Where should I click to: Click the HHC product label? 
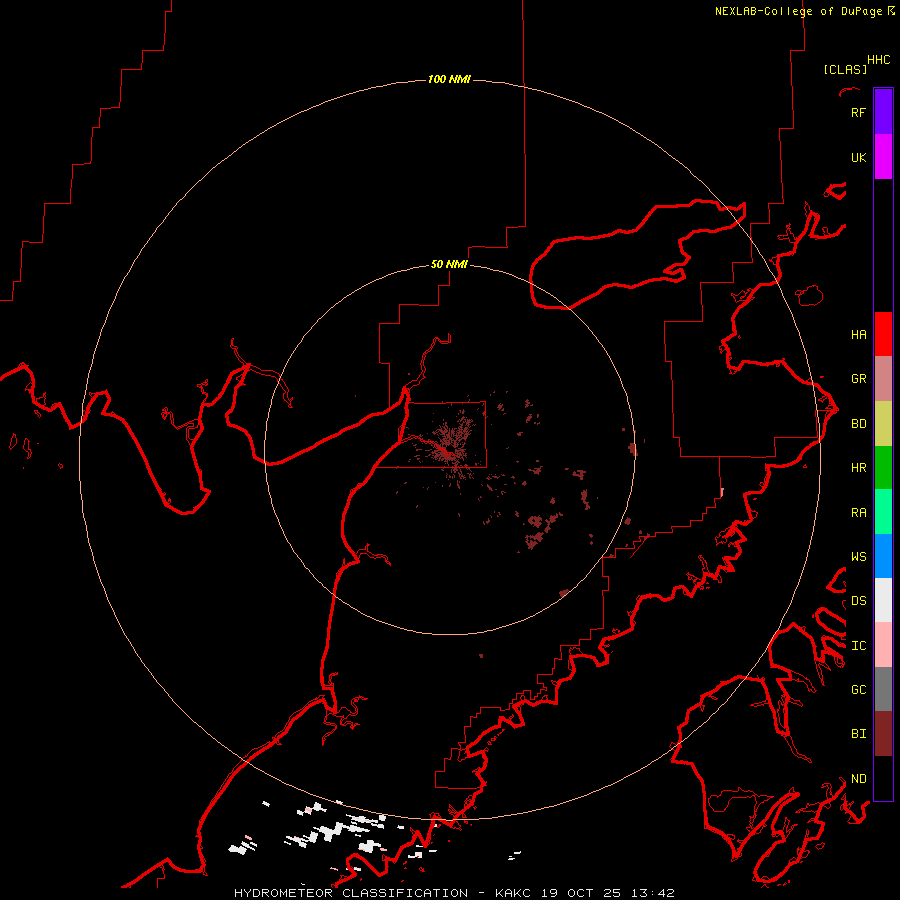coord(879,60)
